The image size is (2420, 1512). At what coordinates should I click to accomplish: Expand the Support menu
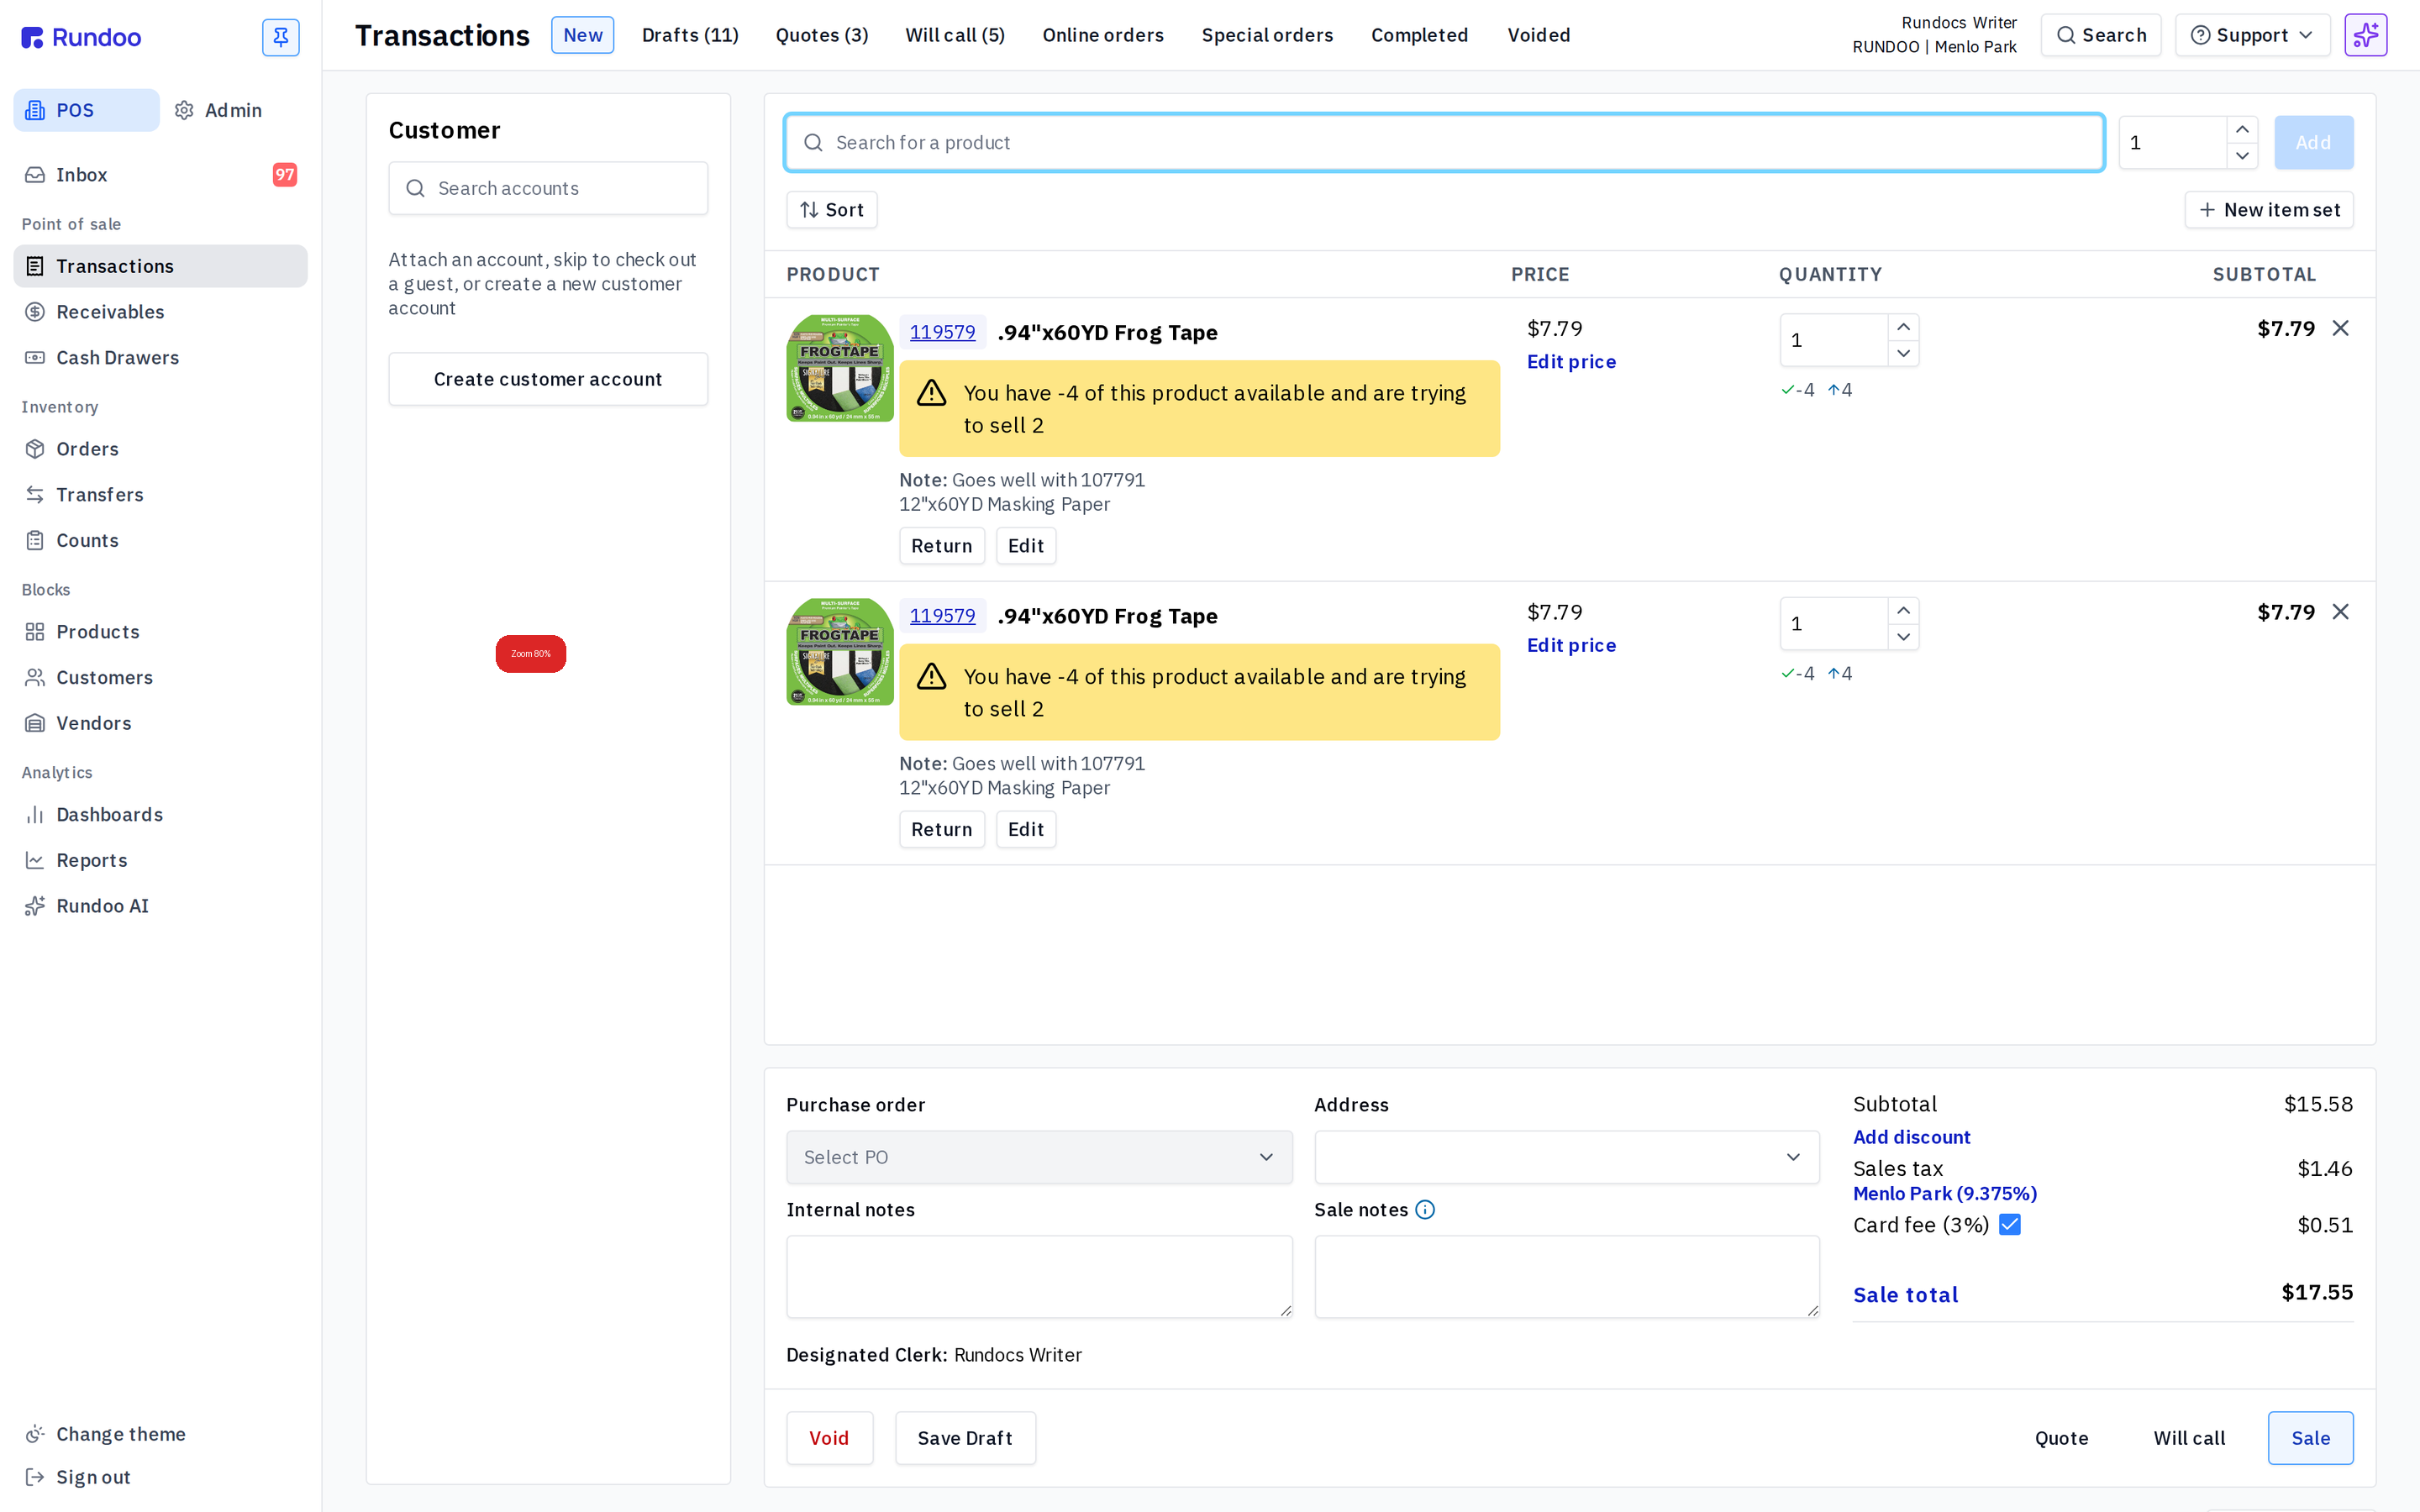coord(2252,35)
